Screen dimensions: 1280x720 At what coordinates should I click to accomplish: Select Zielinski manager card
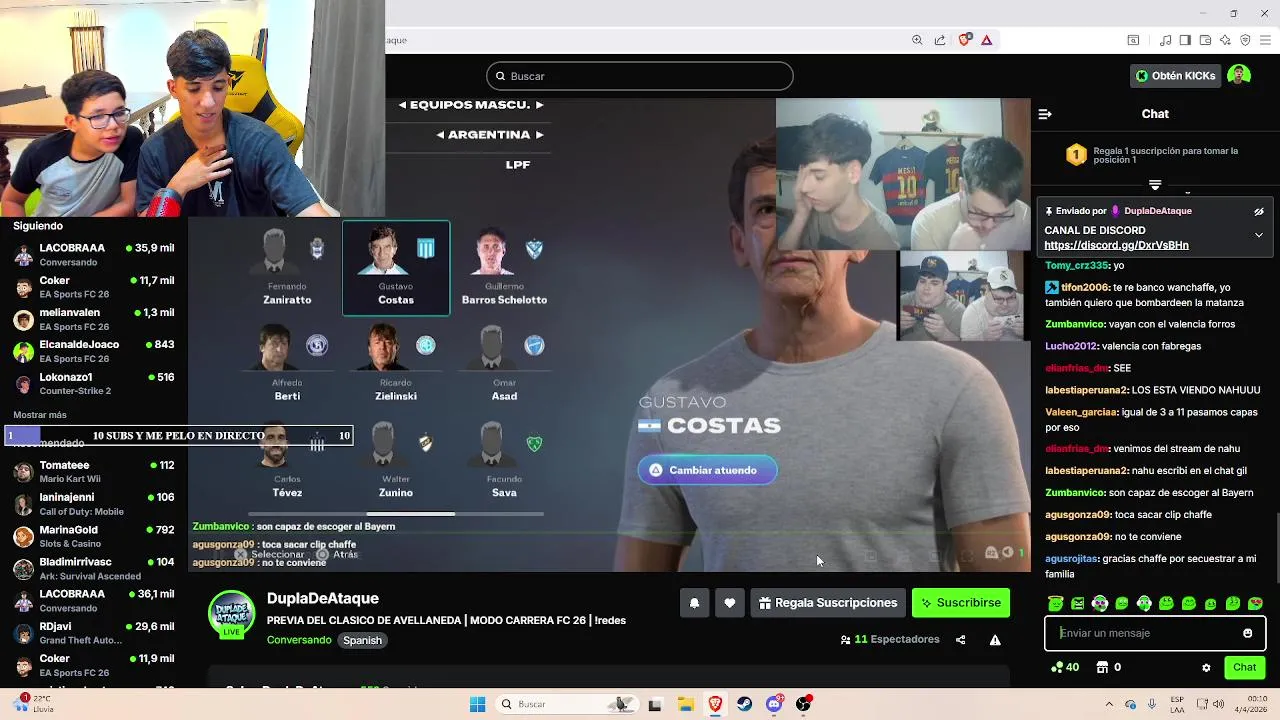coord(396,364)
